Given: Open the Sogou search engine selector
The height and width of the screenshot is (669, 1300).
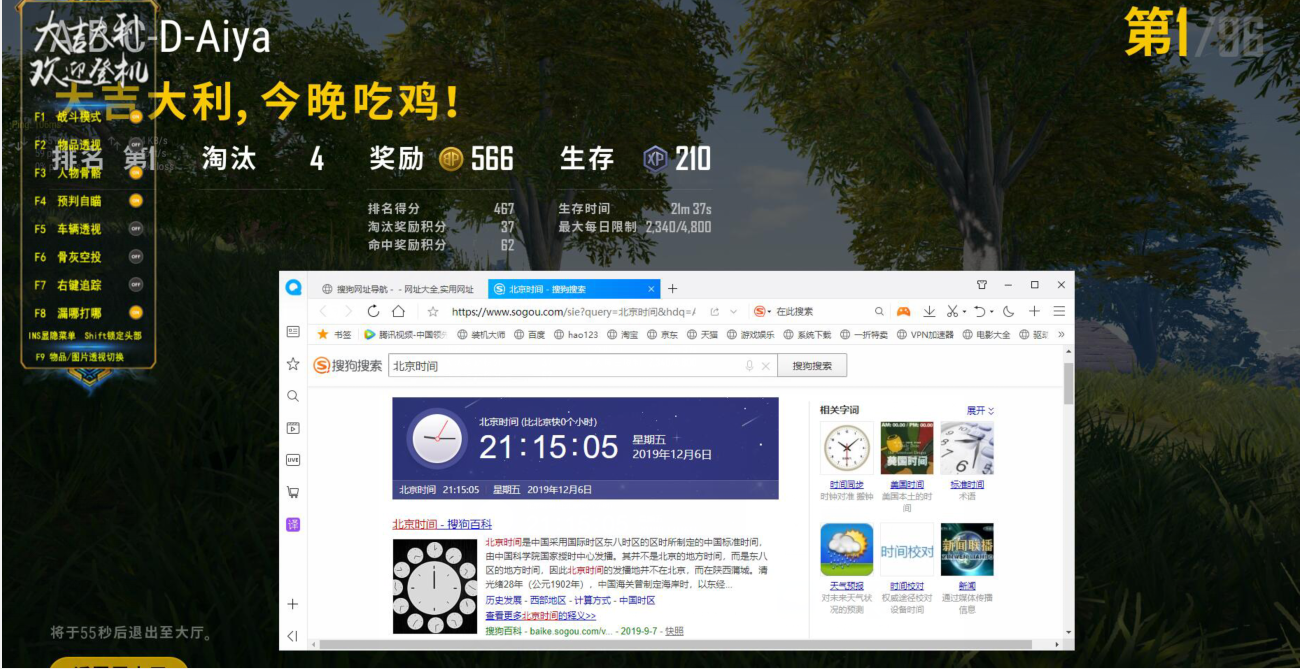Looking at the screenshot, I should click(762, 312).
